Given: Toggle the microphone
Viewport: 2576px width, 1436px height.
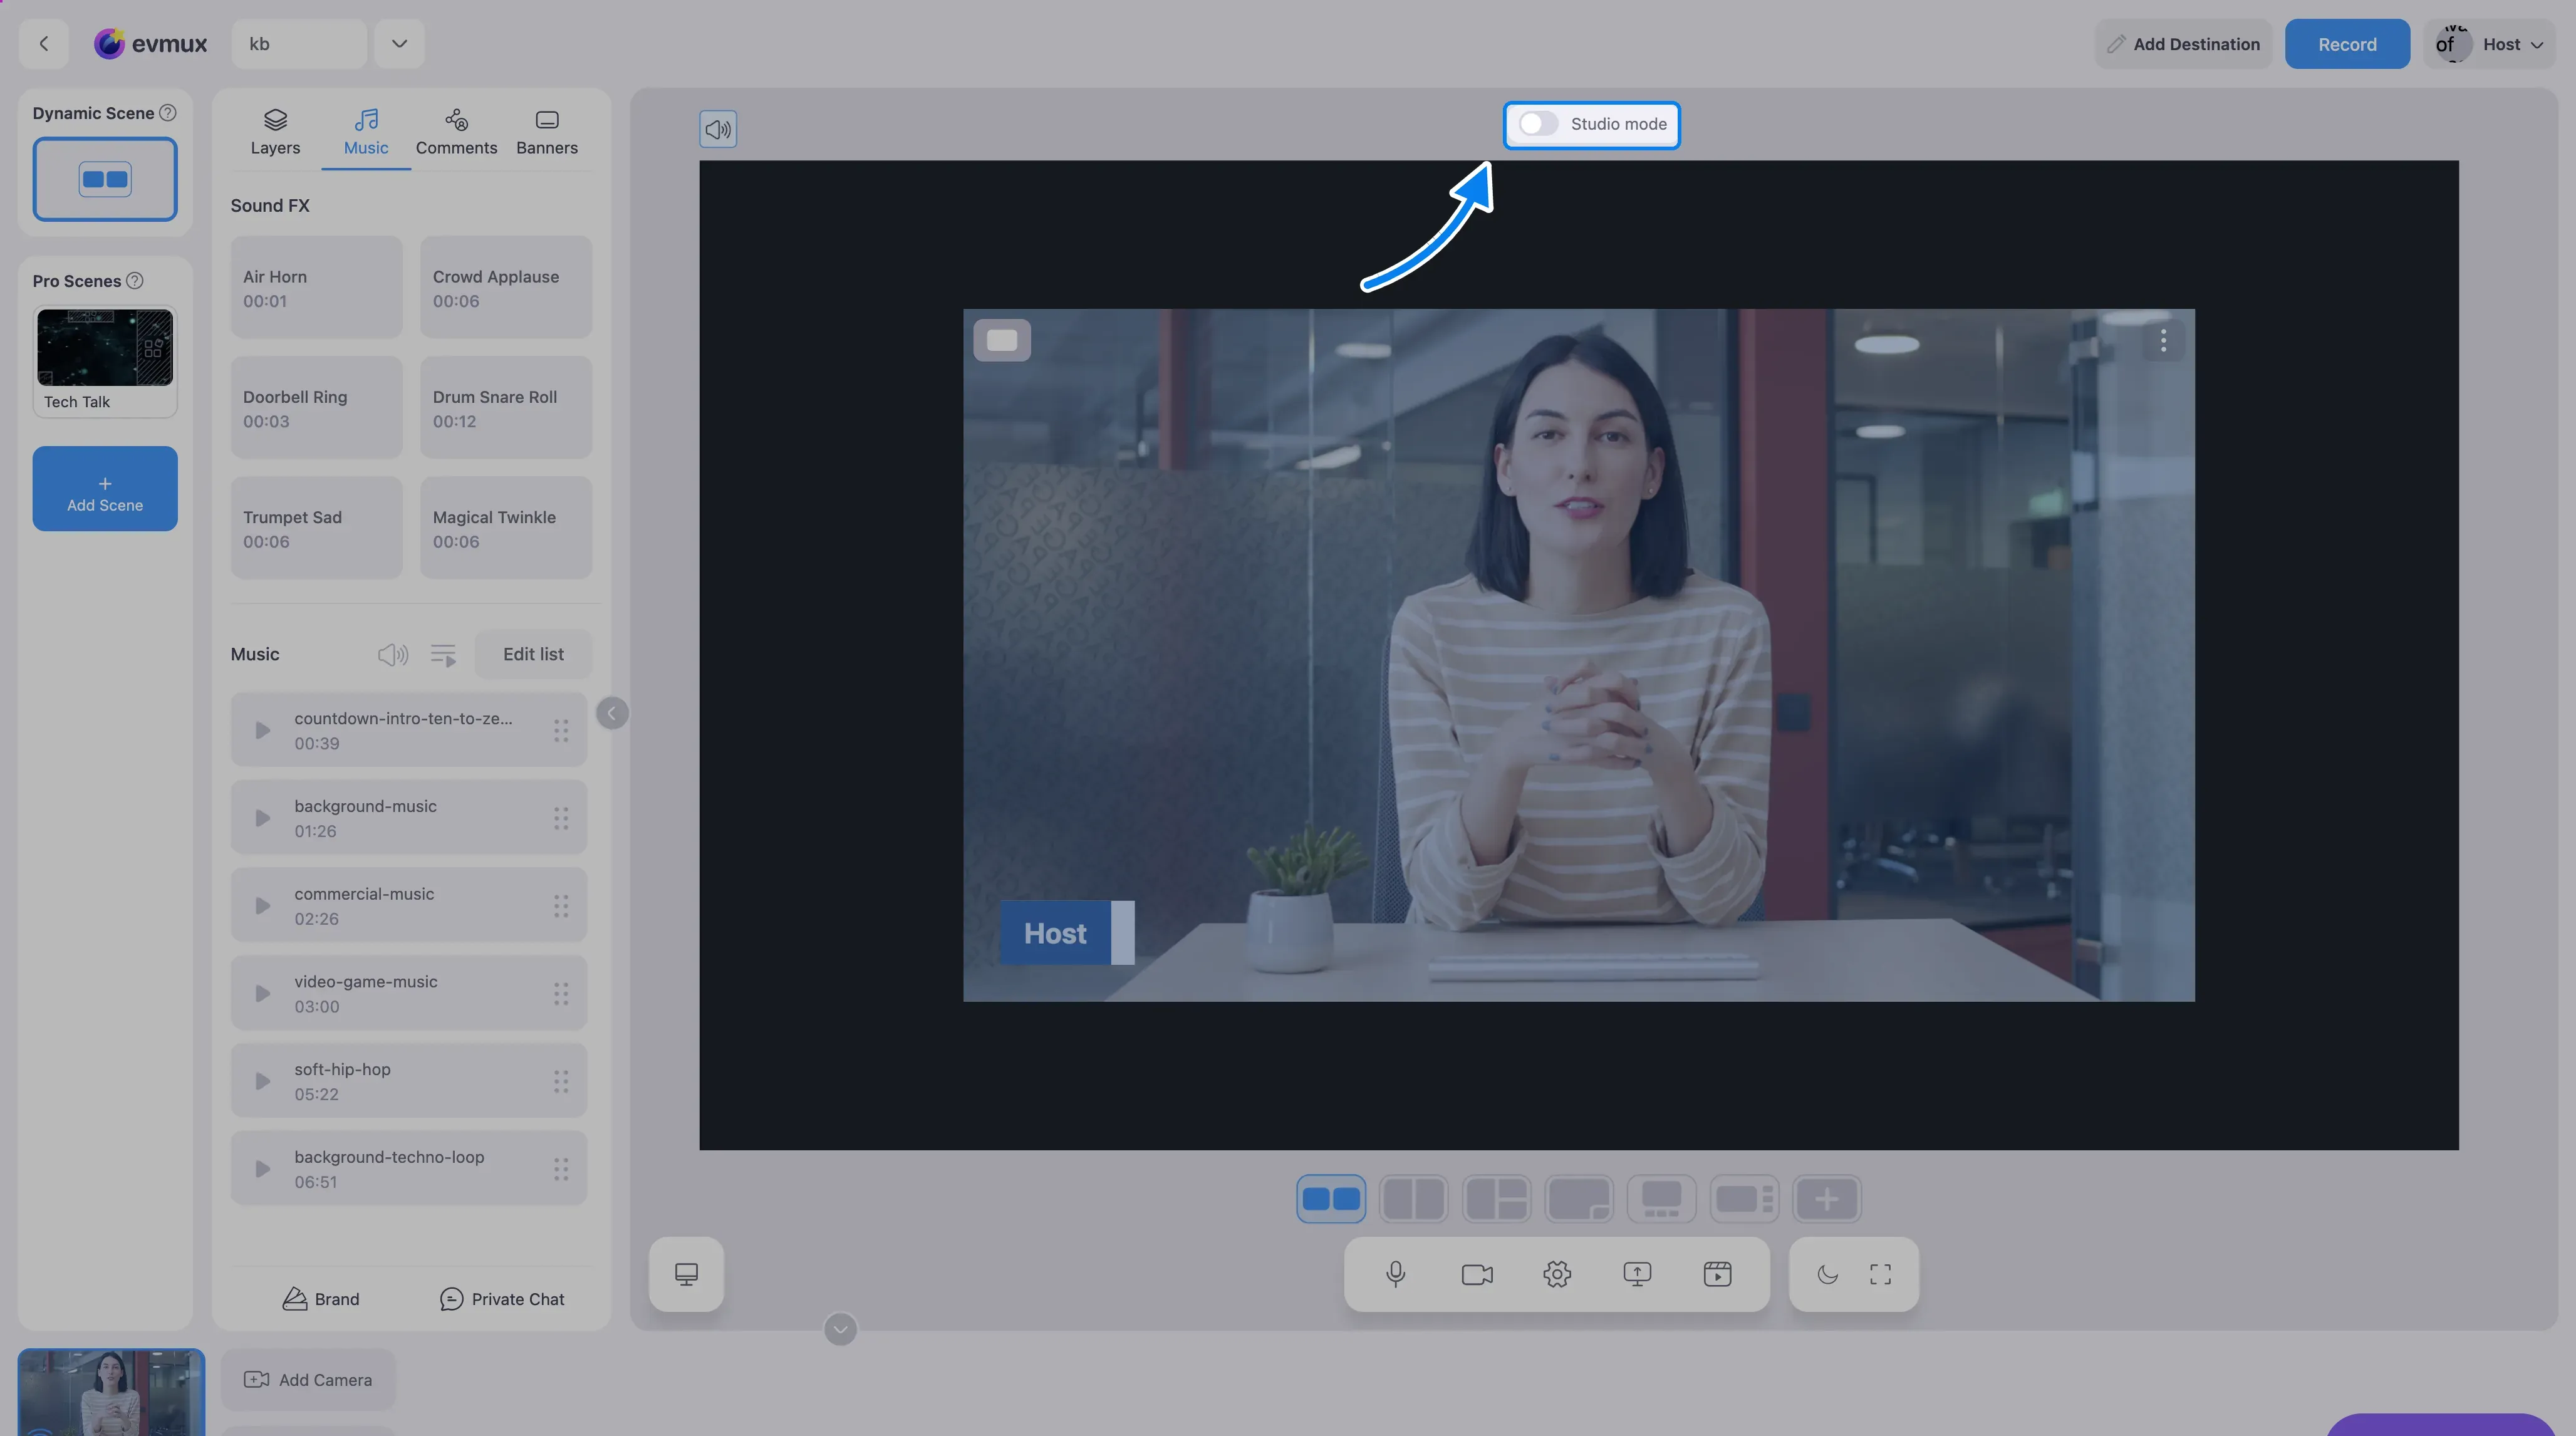Looking at the screenshot, I should pos(1396,1274).
